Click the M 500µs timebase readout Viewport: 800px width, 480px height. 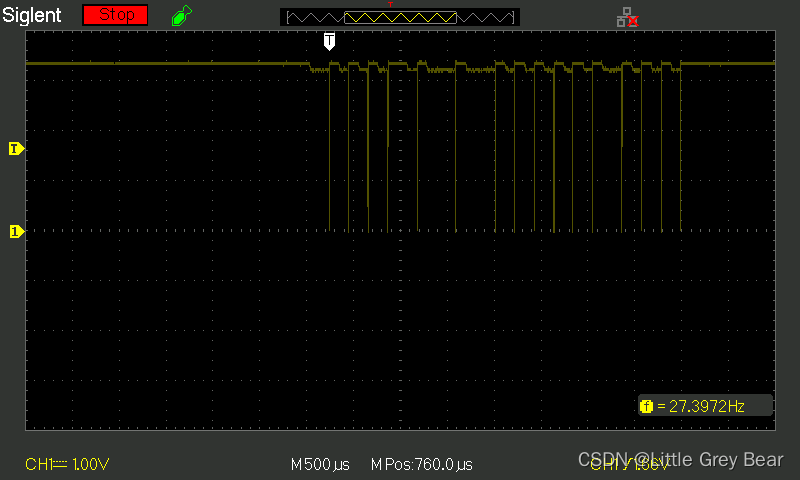pyautogui.click(x=320, y=465)
